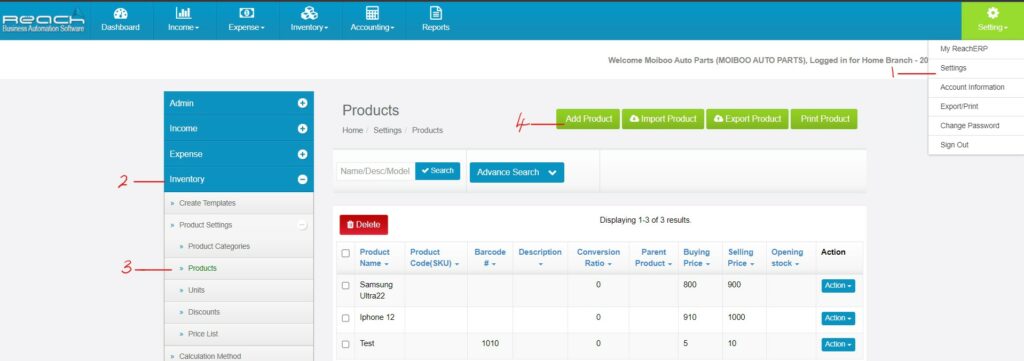Open the Dashboard gauge icon

[120, 13]
